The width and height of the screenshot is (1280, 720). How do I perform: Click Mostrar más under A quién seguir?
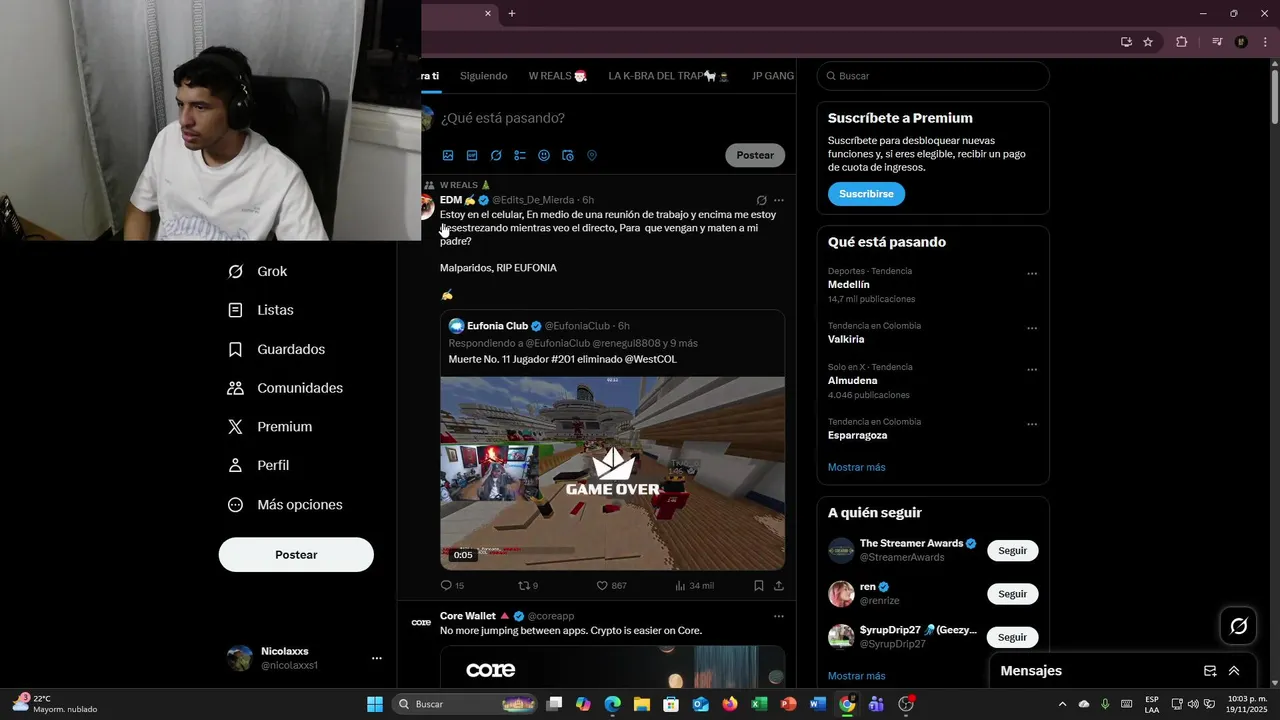(x=856, y=676)
